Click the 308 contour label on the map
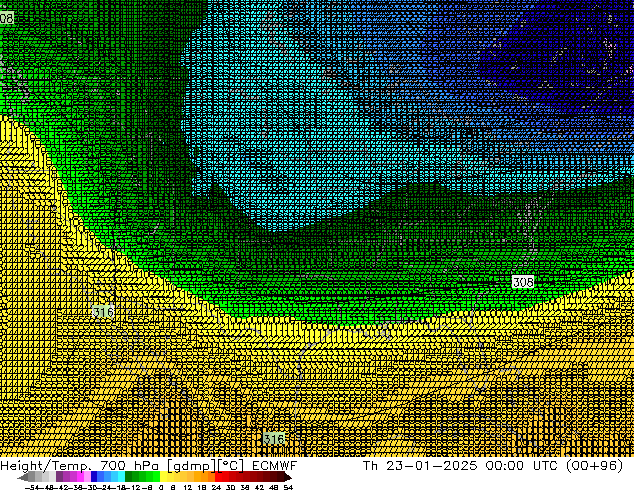 point(523,282)
